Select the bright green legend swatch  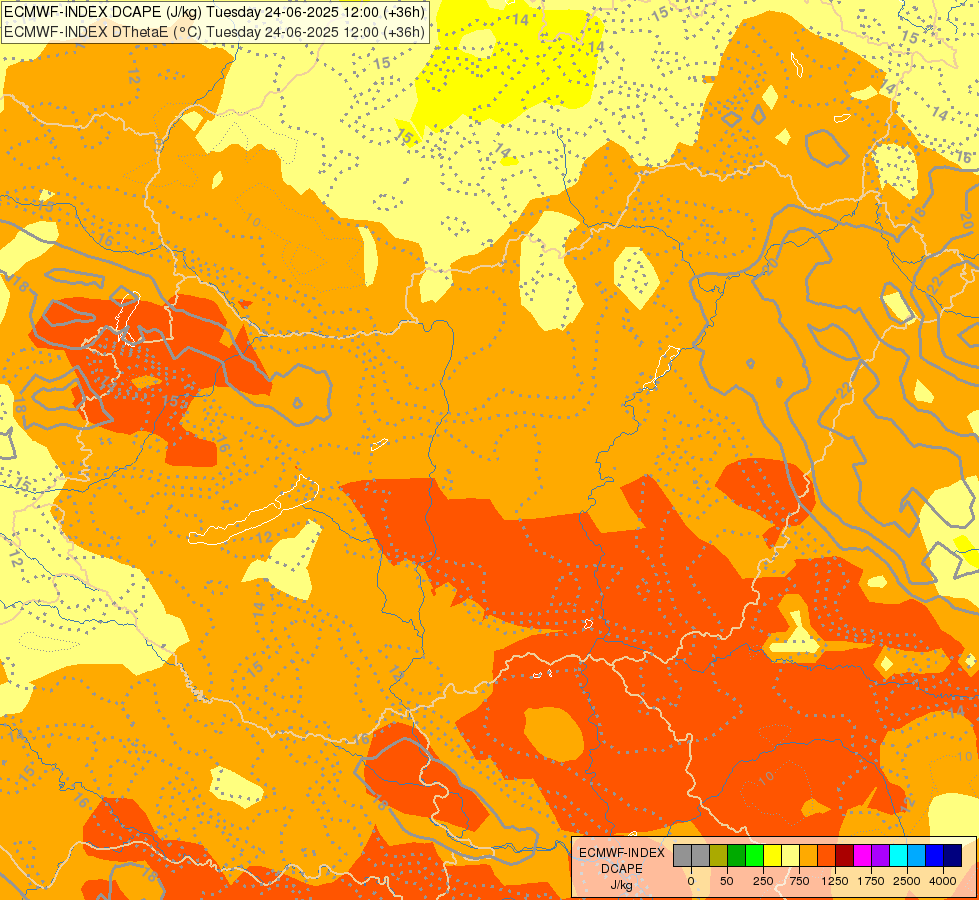tap(754, 855)
